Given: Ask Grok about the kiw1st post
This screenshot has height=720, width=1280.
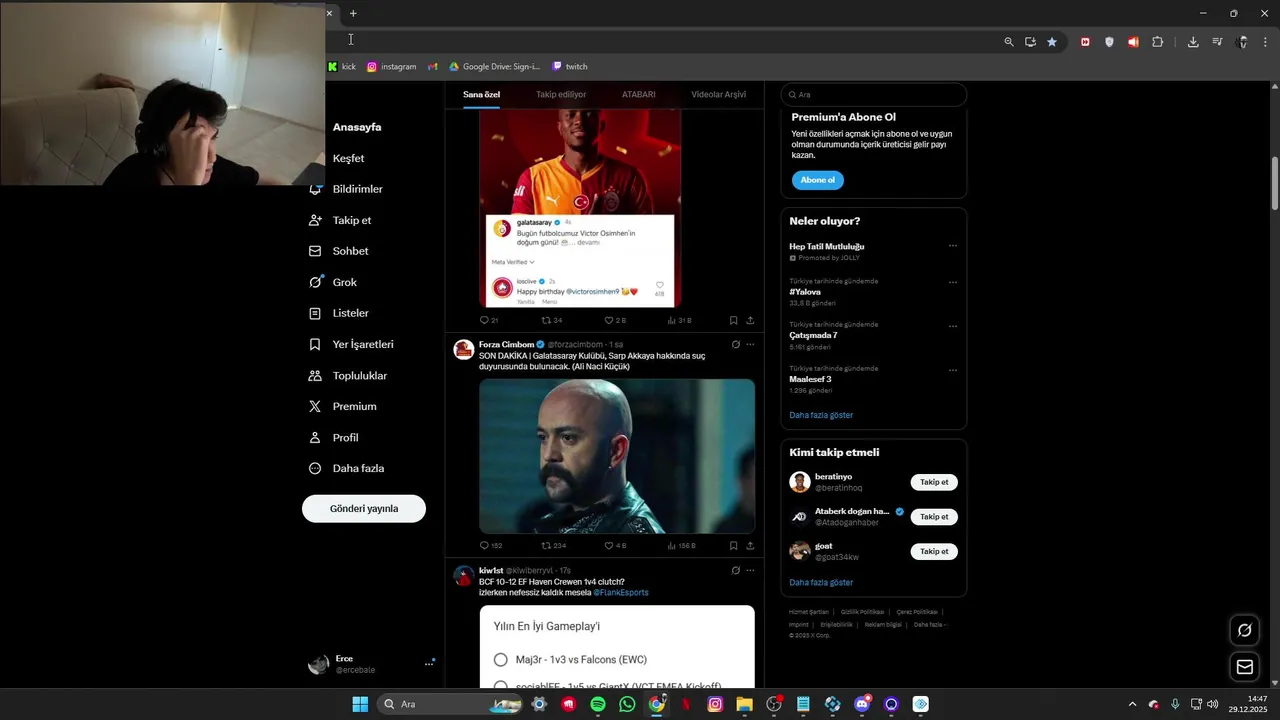Looking at the screenshot, I should pyautogui.click(x=735, y=570).
